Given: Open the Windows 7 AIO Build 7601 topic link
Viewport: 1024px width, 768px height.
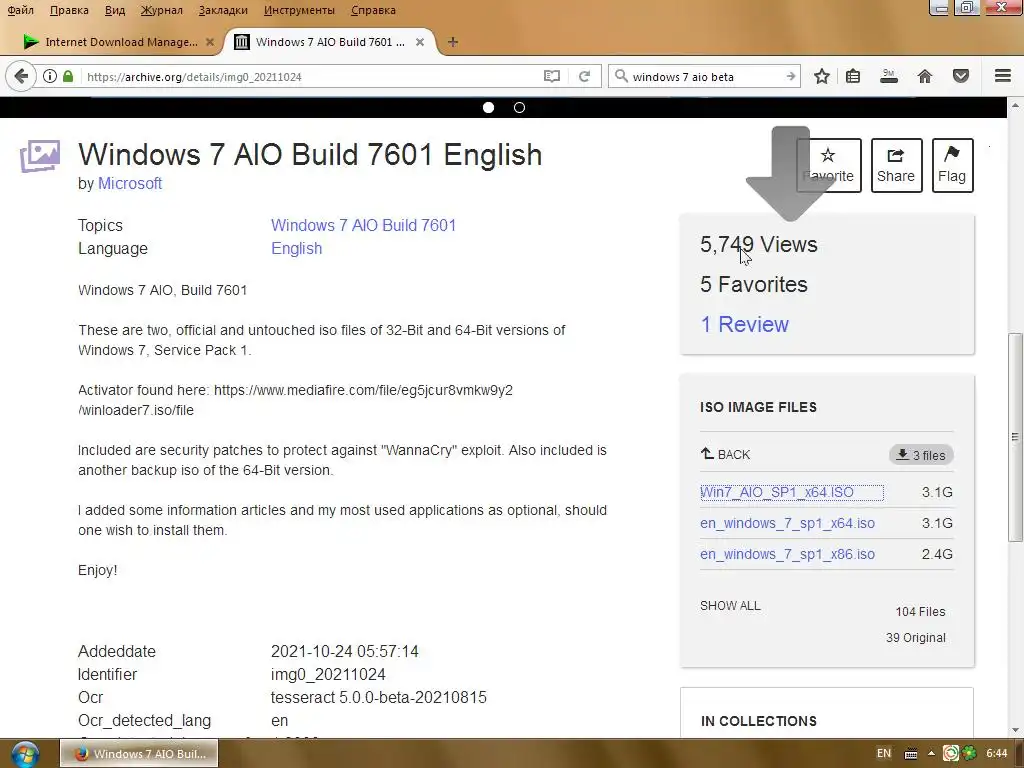Looking at the screenshot, I should pyautogui.click(x=363, y=225).
